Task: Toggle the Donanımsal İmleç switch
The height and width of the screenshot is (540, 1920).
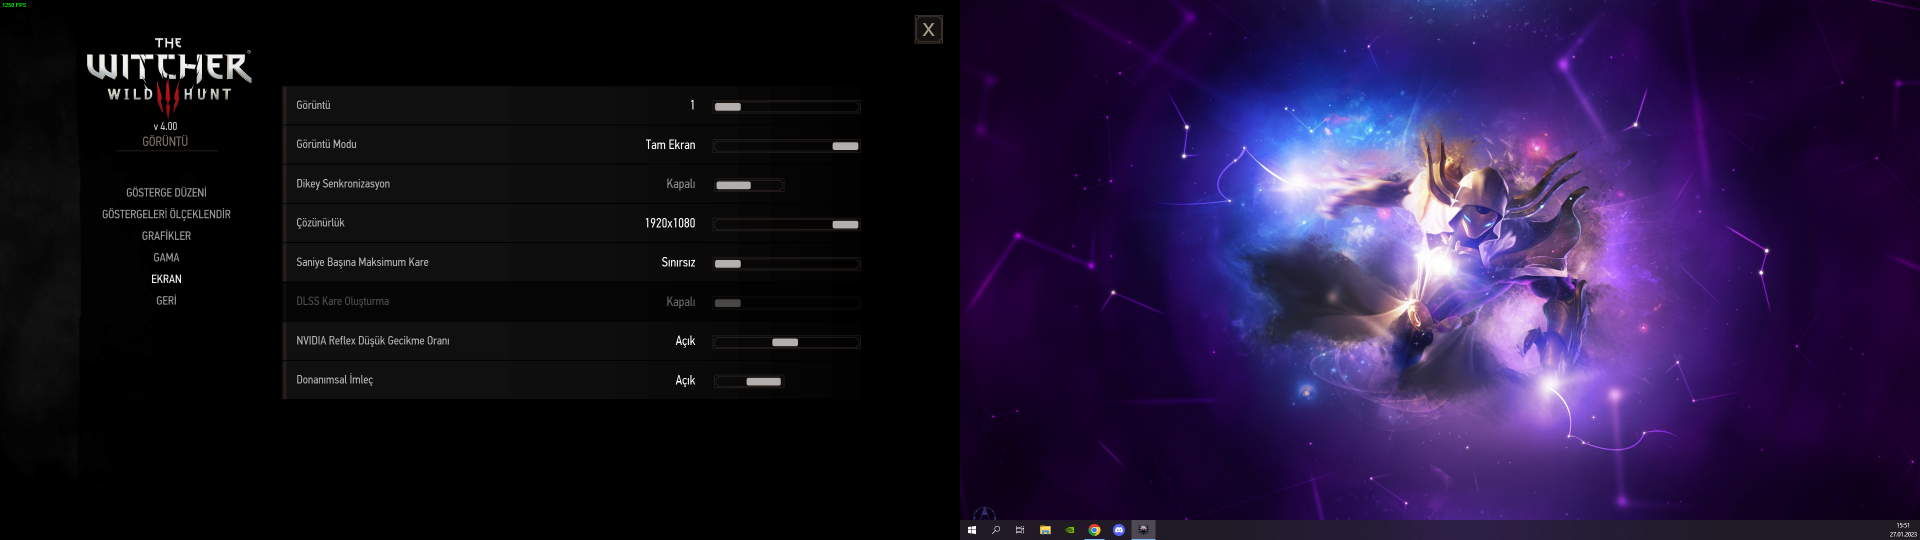Action: click(x=748, y=381)
